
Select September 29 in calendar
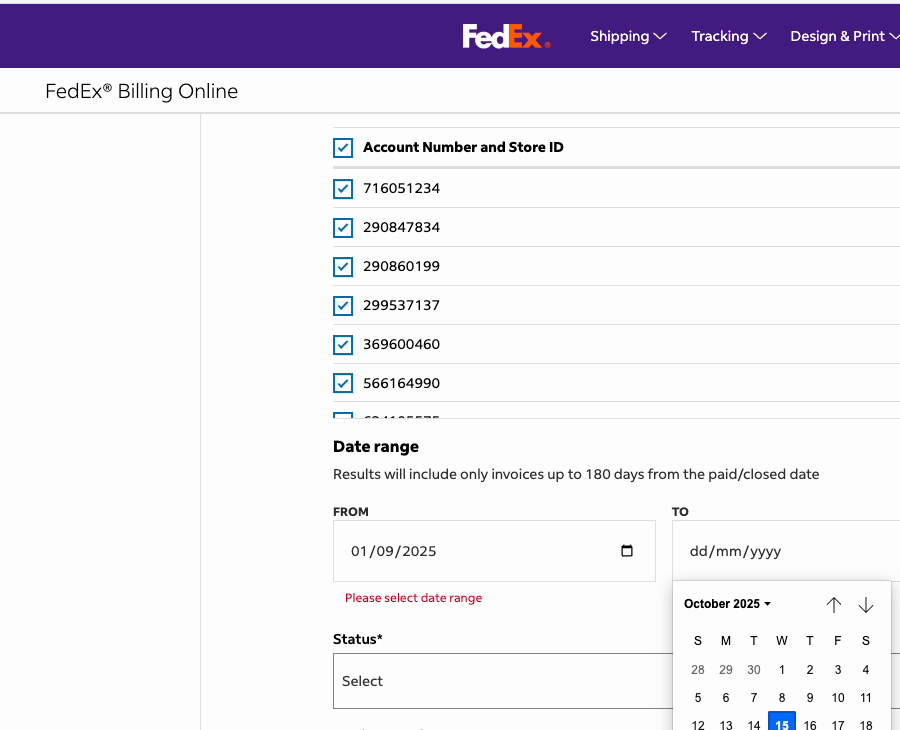coord(726,670)
